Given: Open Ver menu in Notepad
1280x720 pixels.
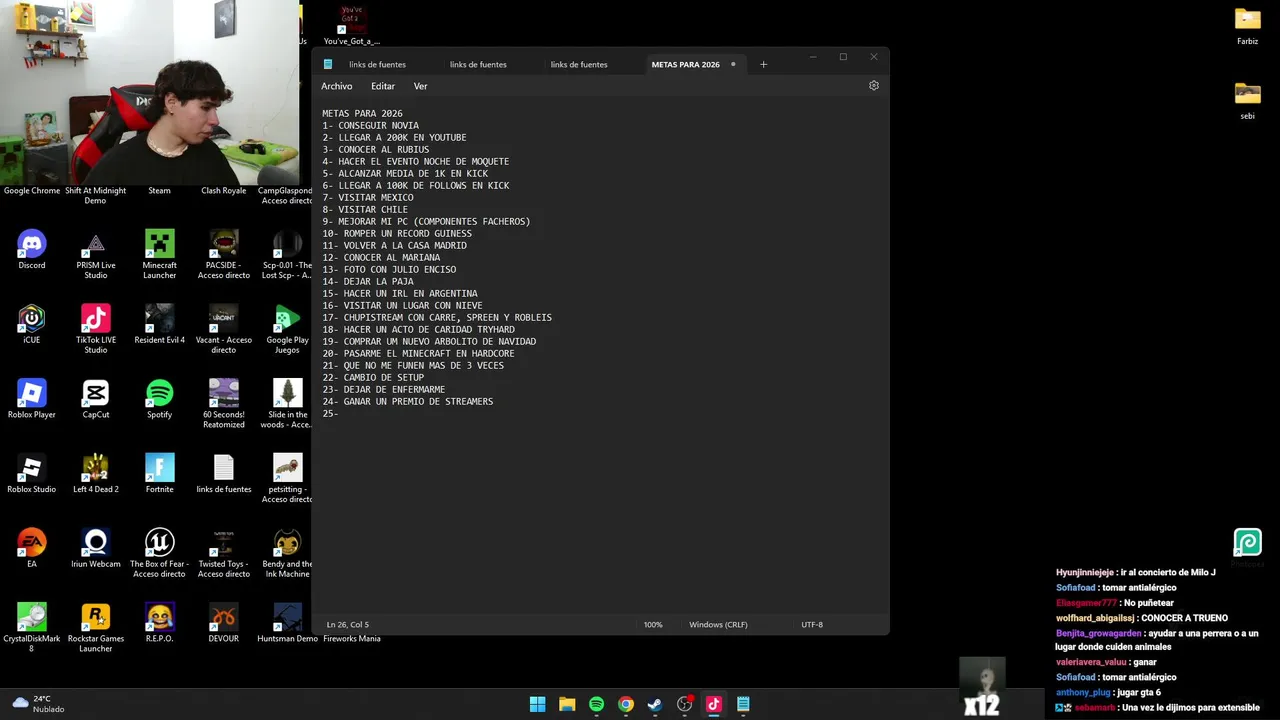Looking at the screenshot, I should pyautogui.click(x=420, y=86).
